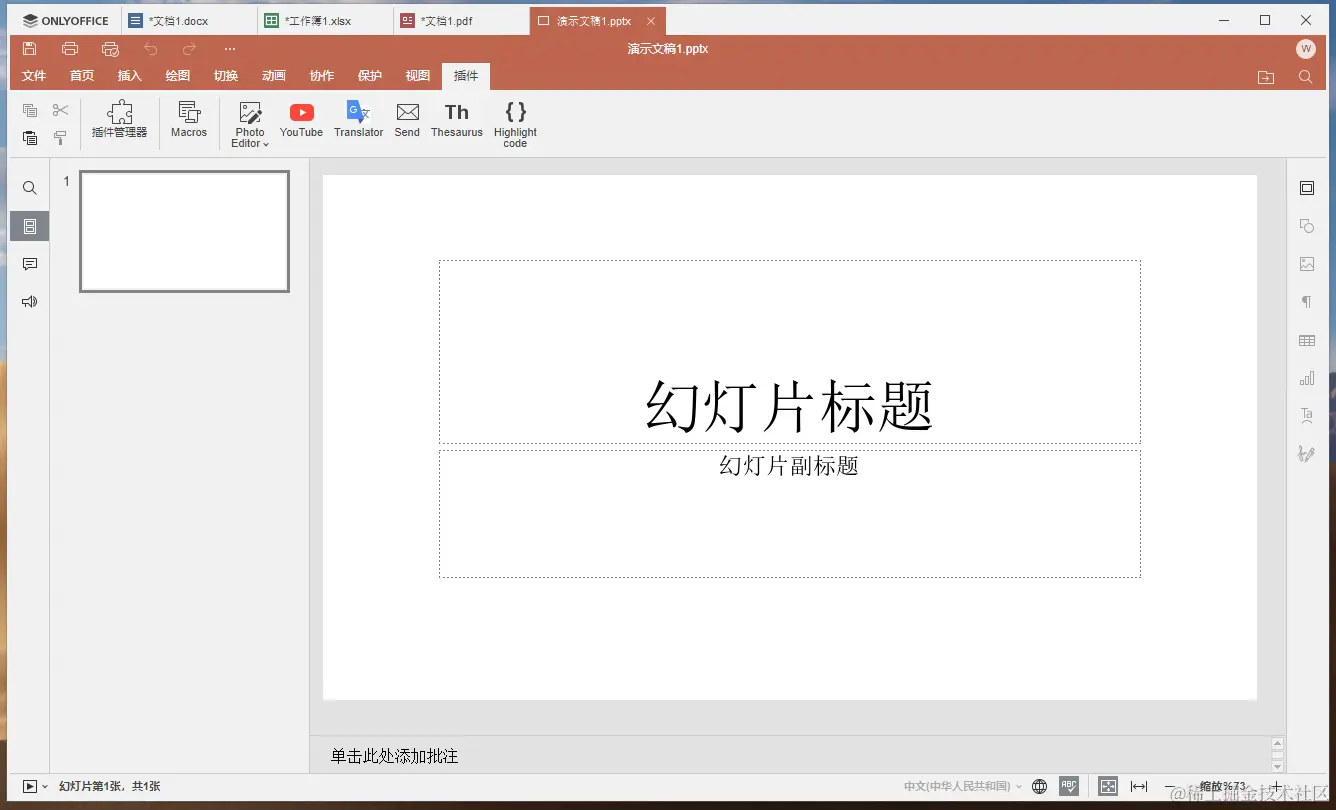The width and height of the screenshot is (1336, 810).
Task: Open the Thesaurus plugin
Action: 457,120
